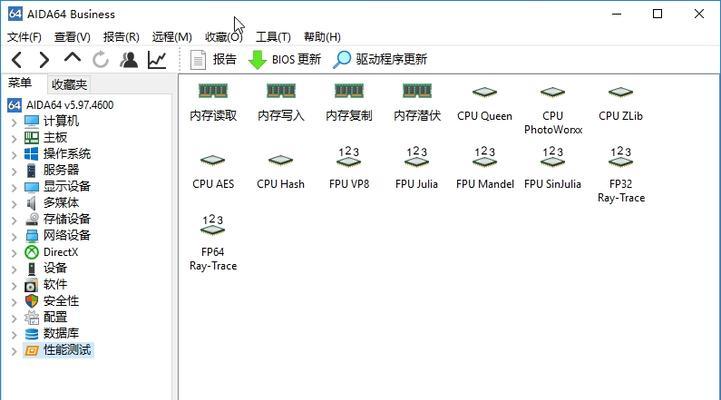Image resolution: width=721 pixels, height=400 pixels.
Task: Select 数据库 in the tree
Action: click(x=52, y=334)
